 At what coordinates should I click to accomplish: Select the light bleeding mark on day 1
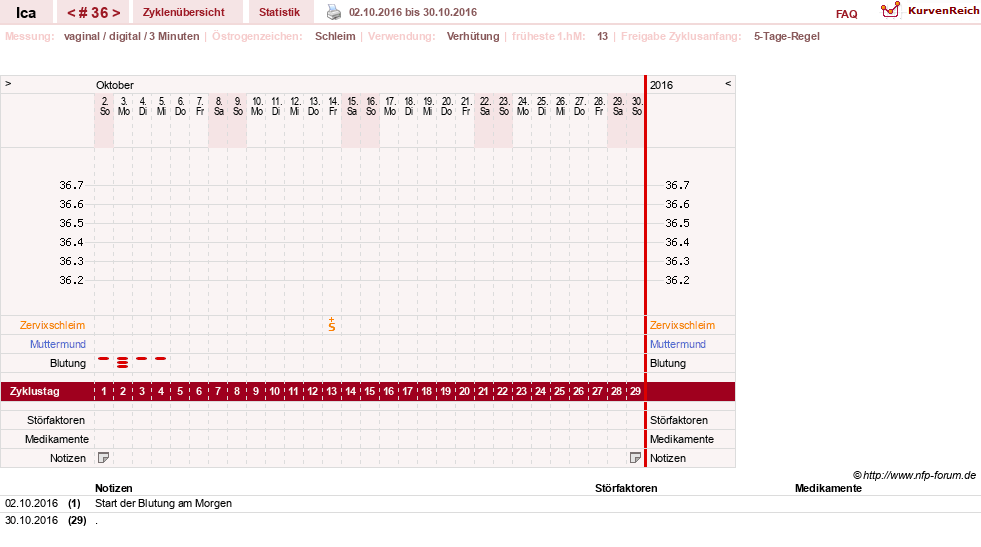click(x=104, y=359)
